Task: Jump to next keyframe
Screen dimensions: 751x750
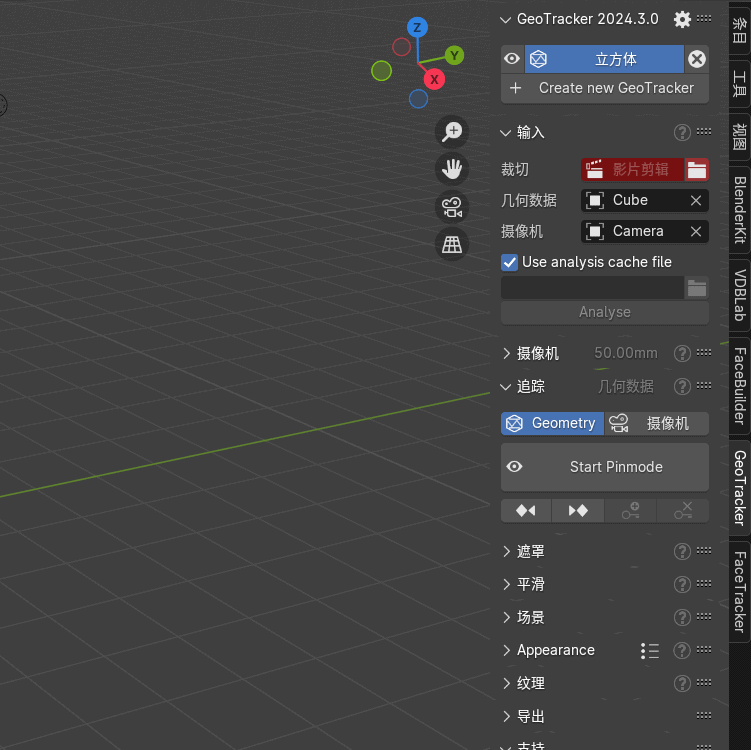Action: tap(578, 511)
